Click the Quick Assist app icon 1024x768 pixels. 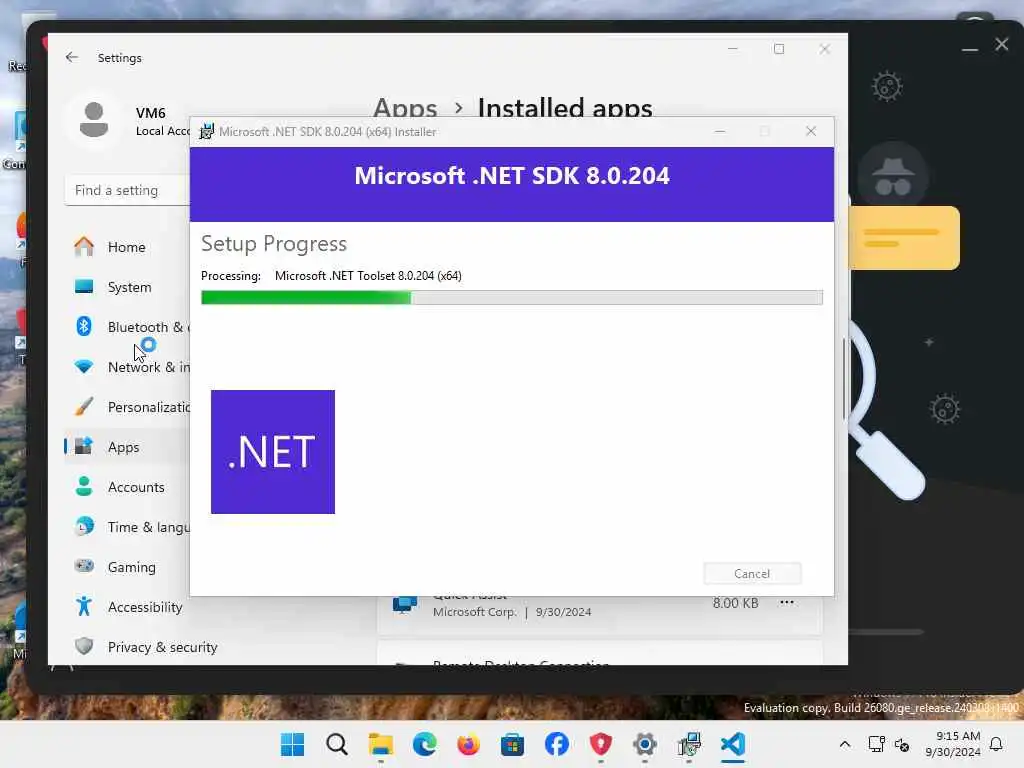[405, 604]
